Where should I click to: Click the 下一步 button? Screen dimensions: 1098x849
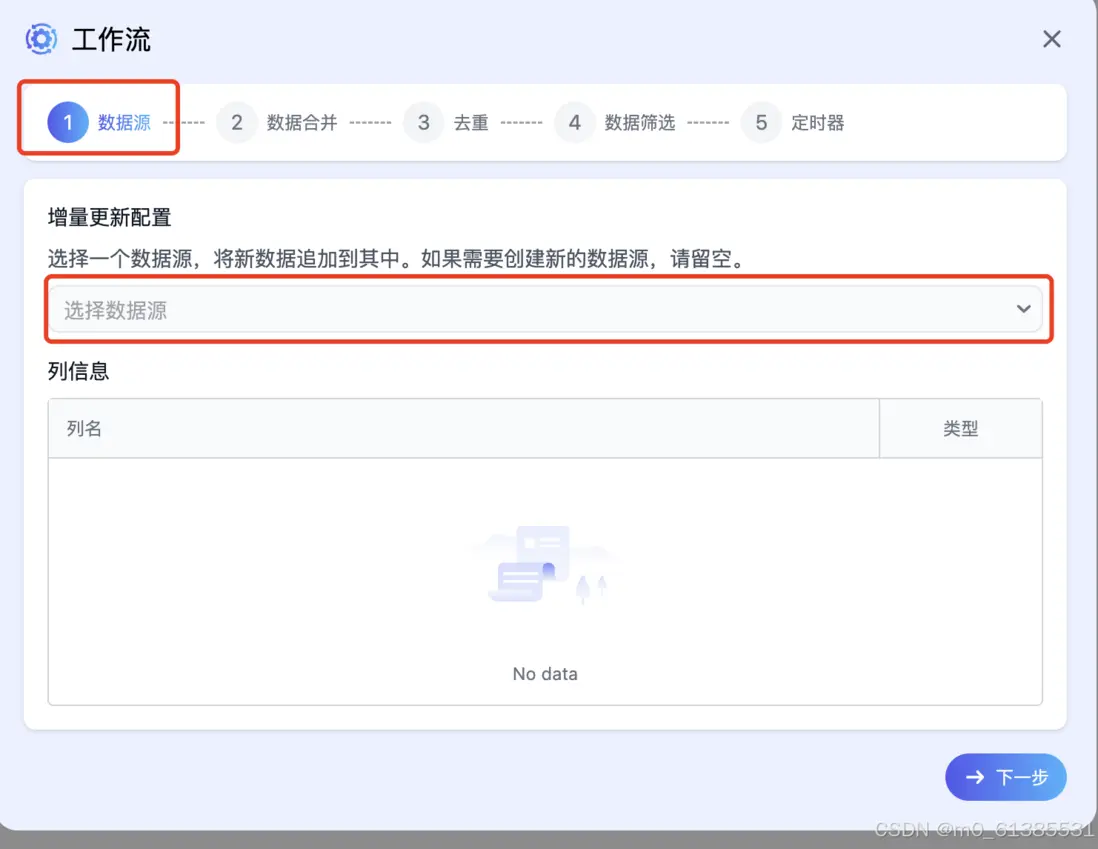pos(1006,777)
